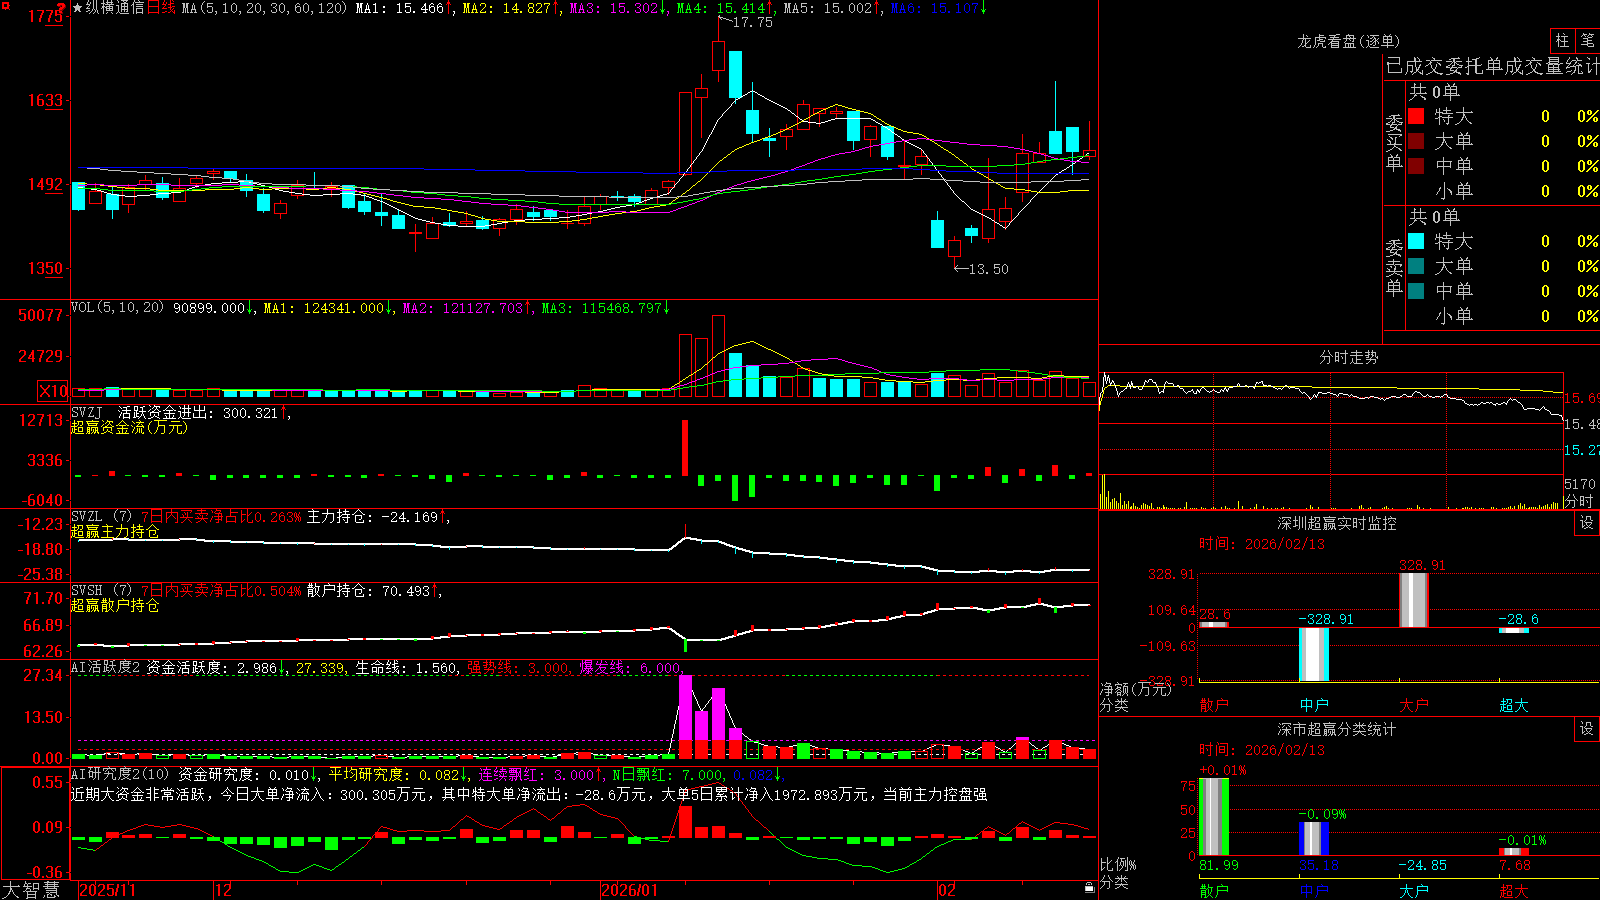Screen dimensions: 1600x900
Task: Click the 资金活跃度: 2.986 value
Action: [x=216, y=667]
